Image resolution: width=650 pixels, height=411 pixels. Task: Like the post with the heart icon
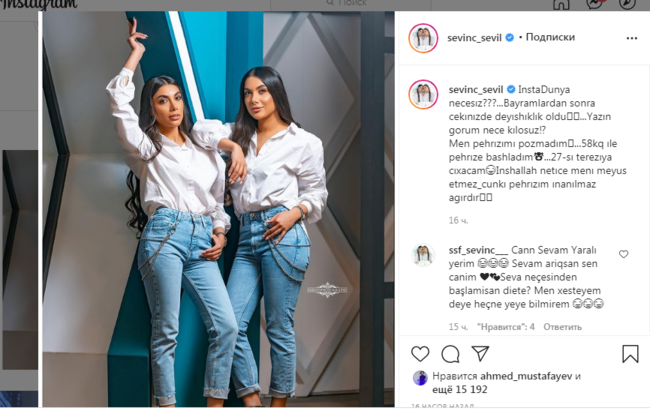tap(420, 354)
